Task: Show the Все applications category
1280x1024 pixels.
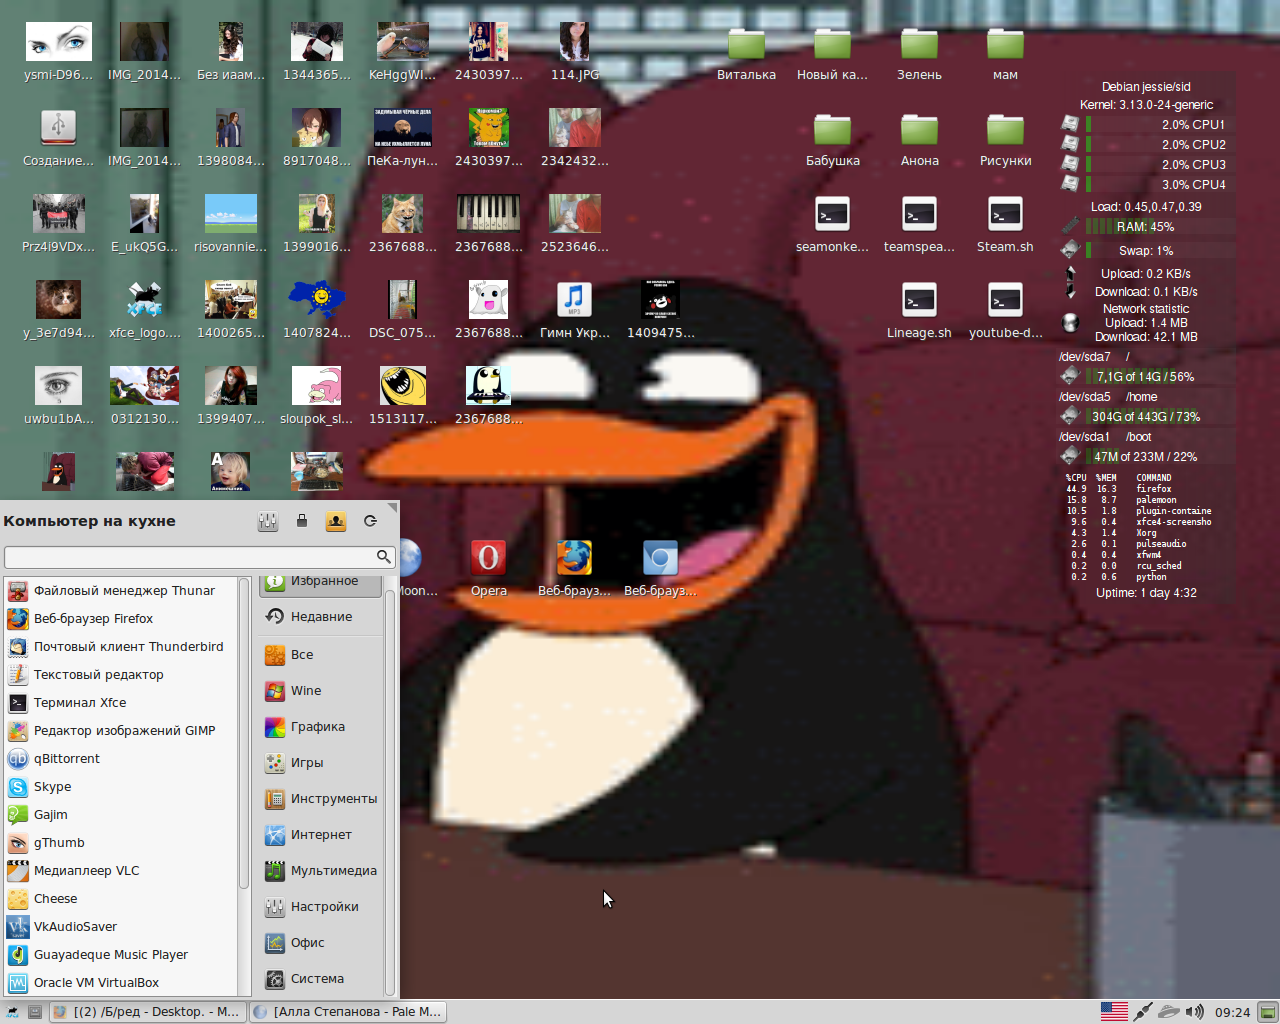Action: [x=320, y=655]
